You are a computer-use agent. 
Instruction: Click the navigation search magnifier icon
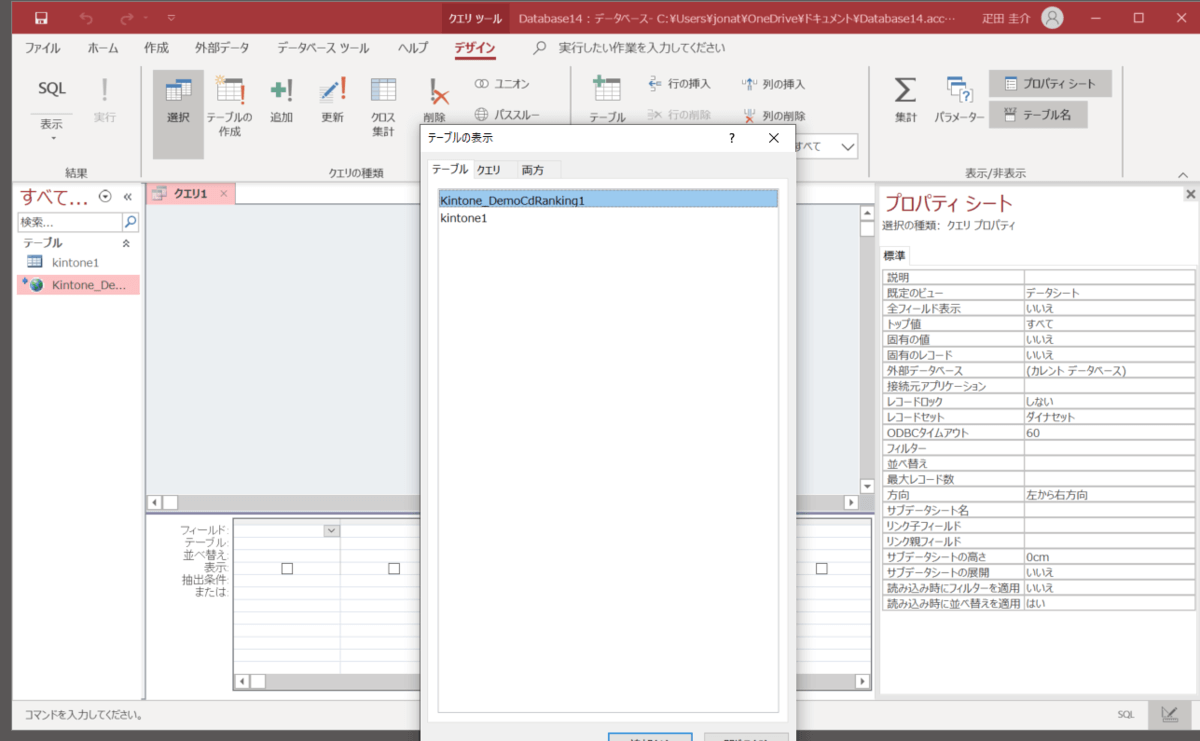tap(130, 222)
